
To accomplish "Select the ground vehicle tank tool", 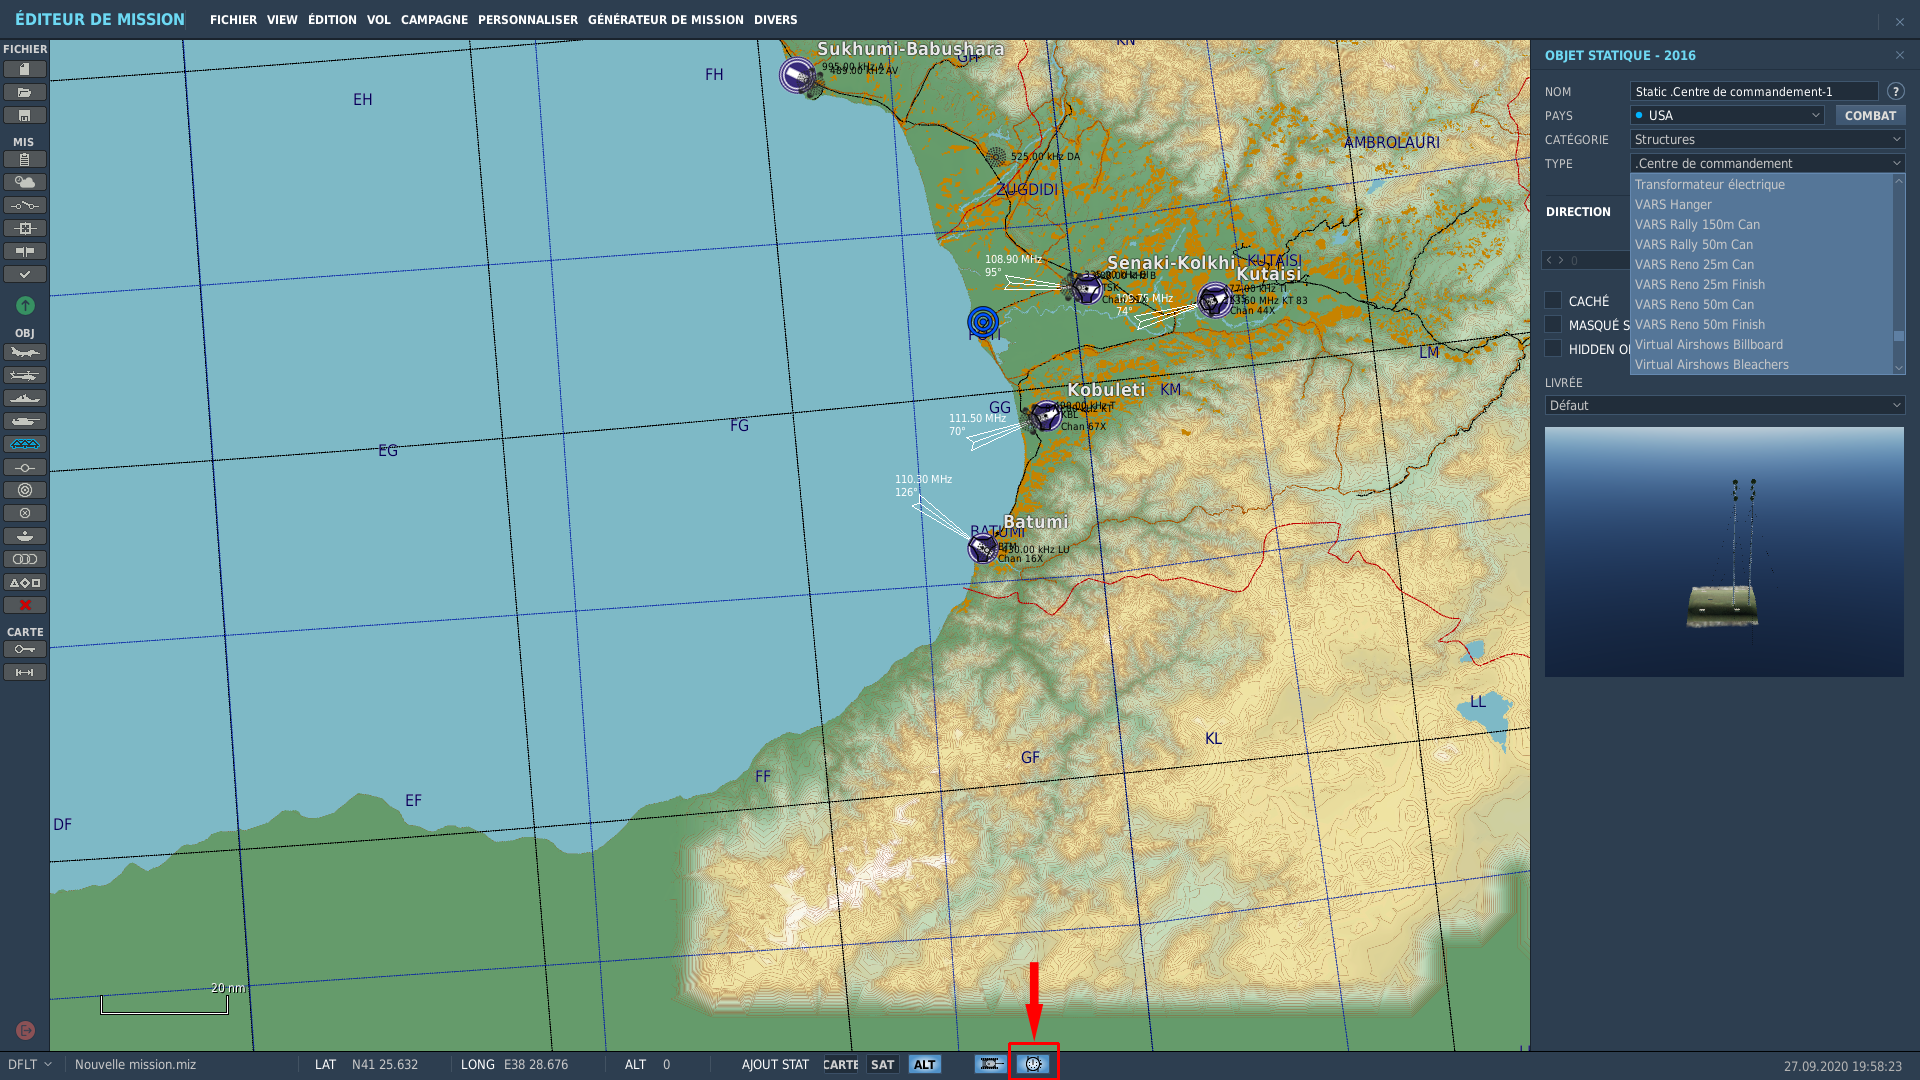I will point(25,421).
